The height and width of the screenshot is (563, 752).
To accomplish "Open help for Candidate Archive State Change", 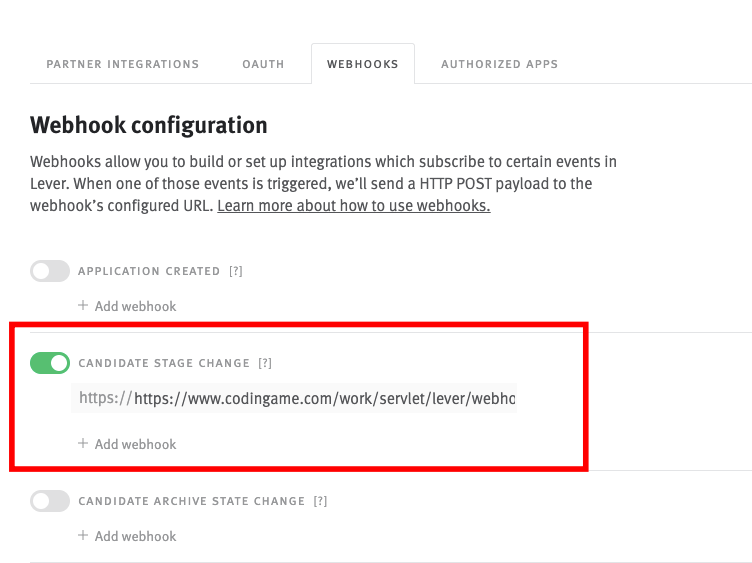I will (320, 501).
